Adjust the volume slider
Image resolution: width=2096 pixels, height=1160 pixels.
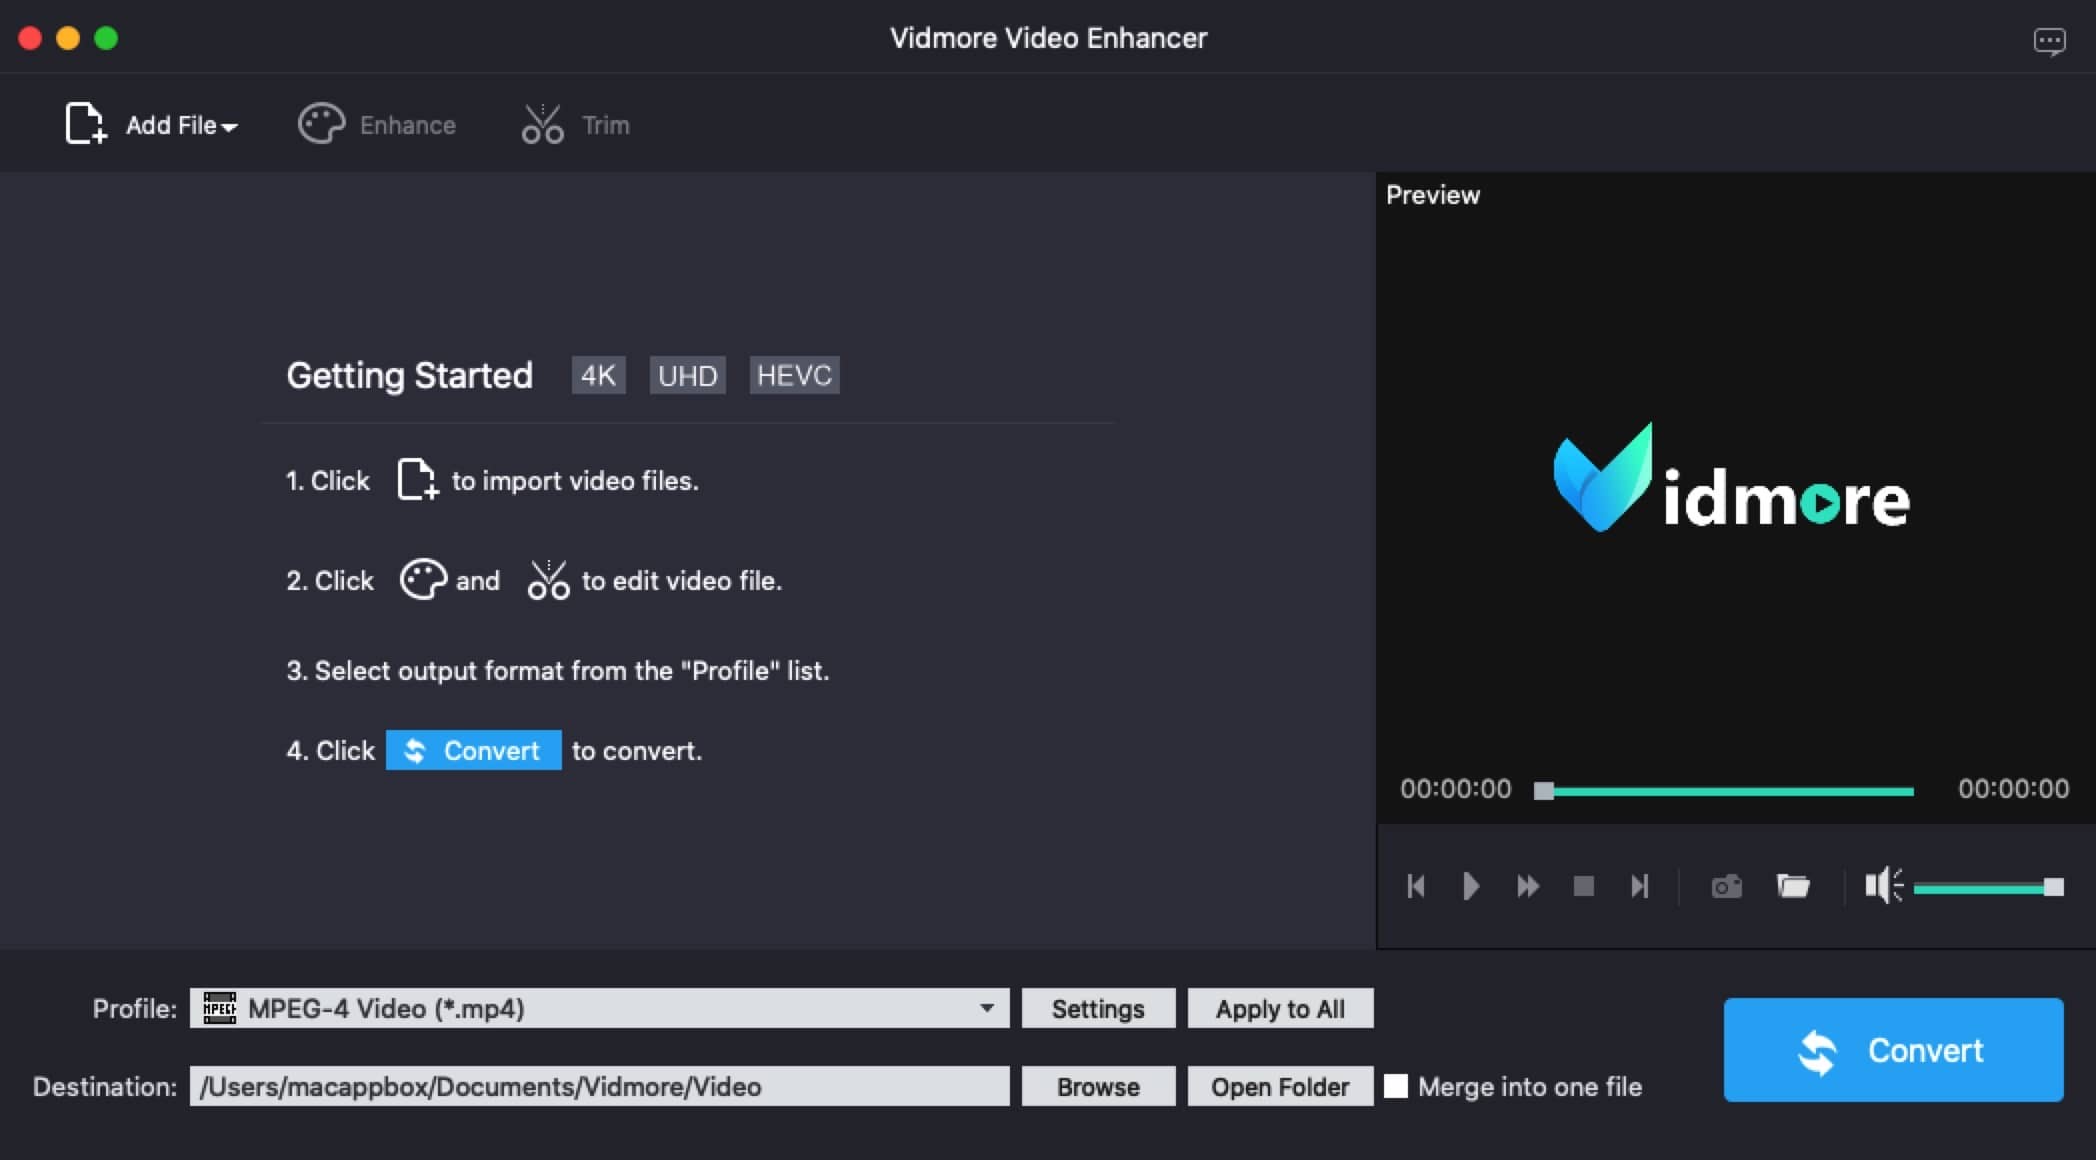(1988, 887)
